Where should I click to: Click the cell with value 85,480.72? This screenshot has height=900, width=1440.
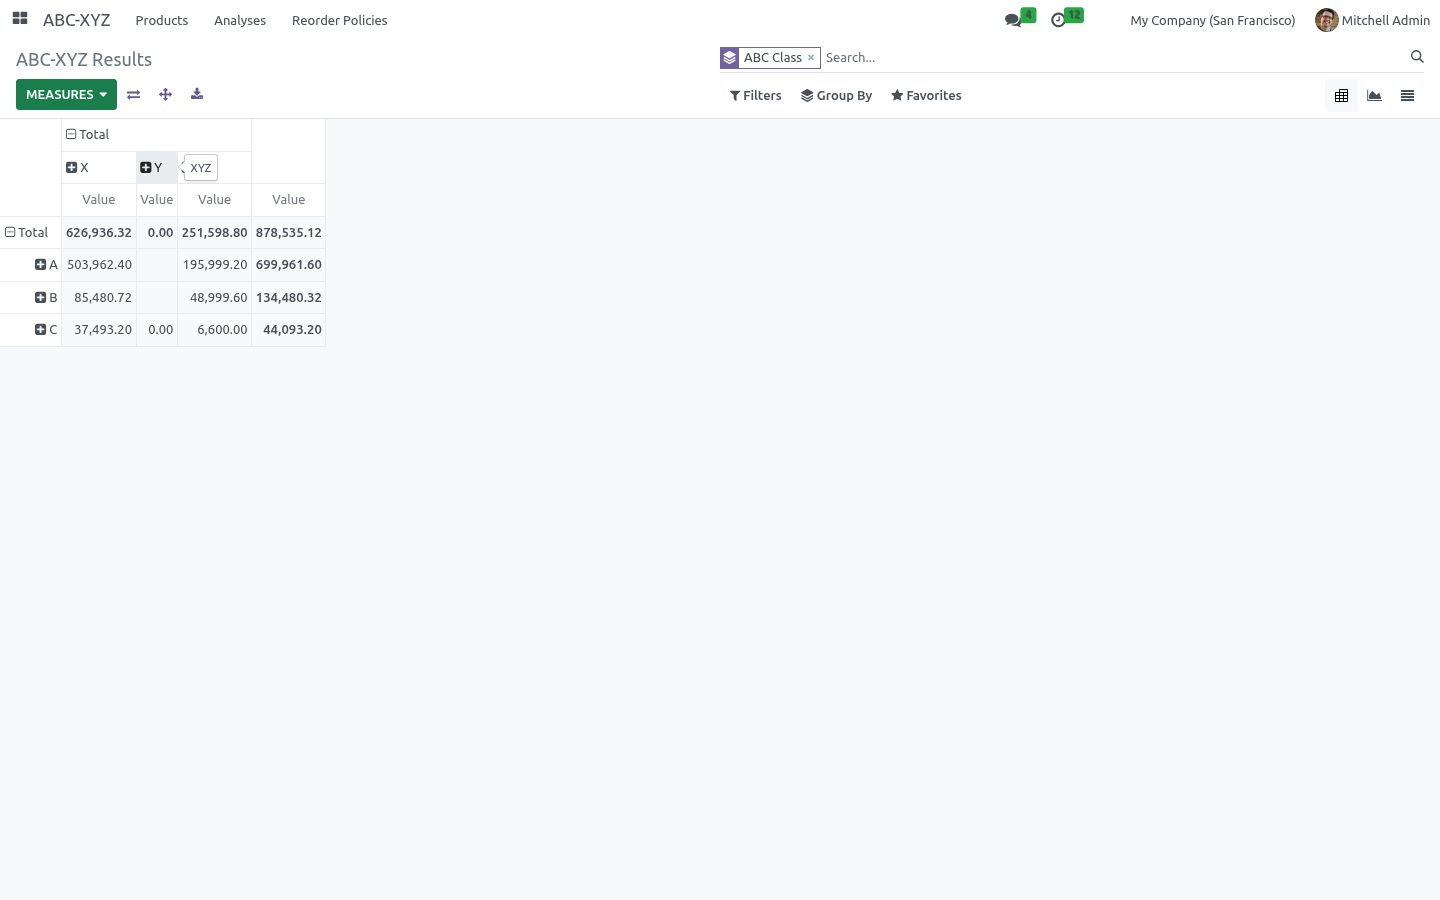(99, 298)
